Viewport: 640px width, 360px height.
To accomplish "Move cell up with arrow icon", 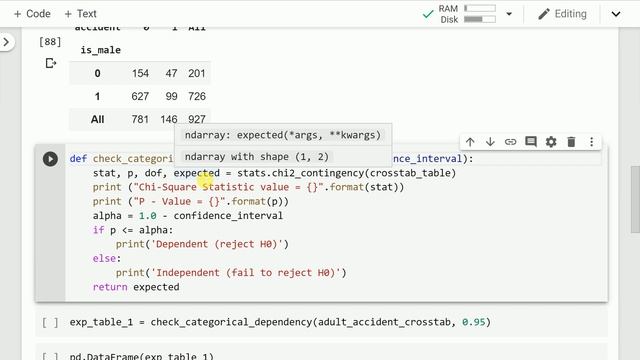I will tap(470, 142).
